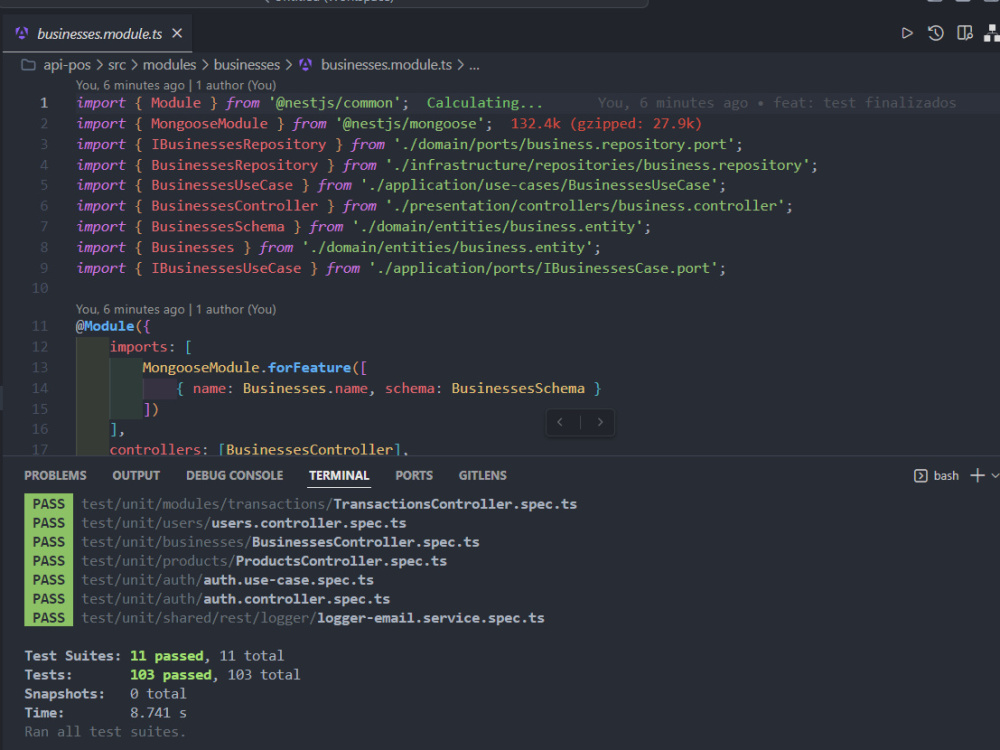Open logger-email.service.spec.ts path in terminal
The image size is (1000, 750).
click(313, 618)
